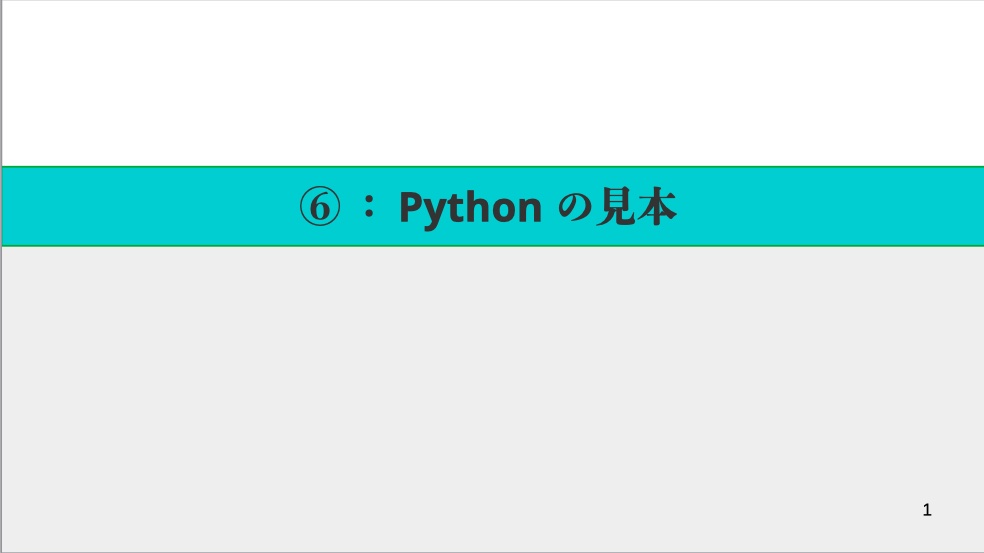The height and width of the screenshot is (553, 984).
Task: Click the letter "y" in Python
Action: pos(433,210)
